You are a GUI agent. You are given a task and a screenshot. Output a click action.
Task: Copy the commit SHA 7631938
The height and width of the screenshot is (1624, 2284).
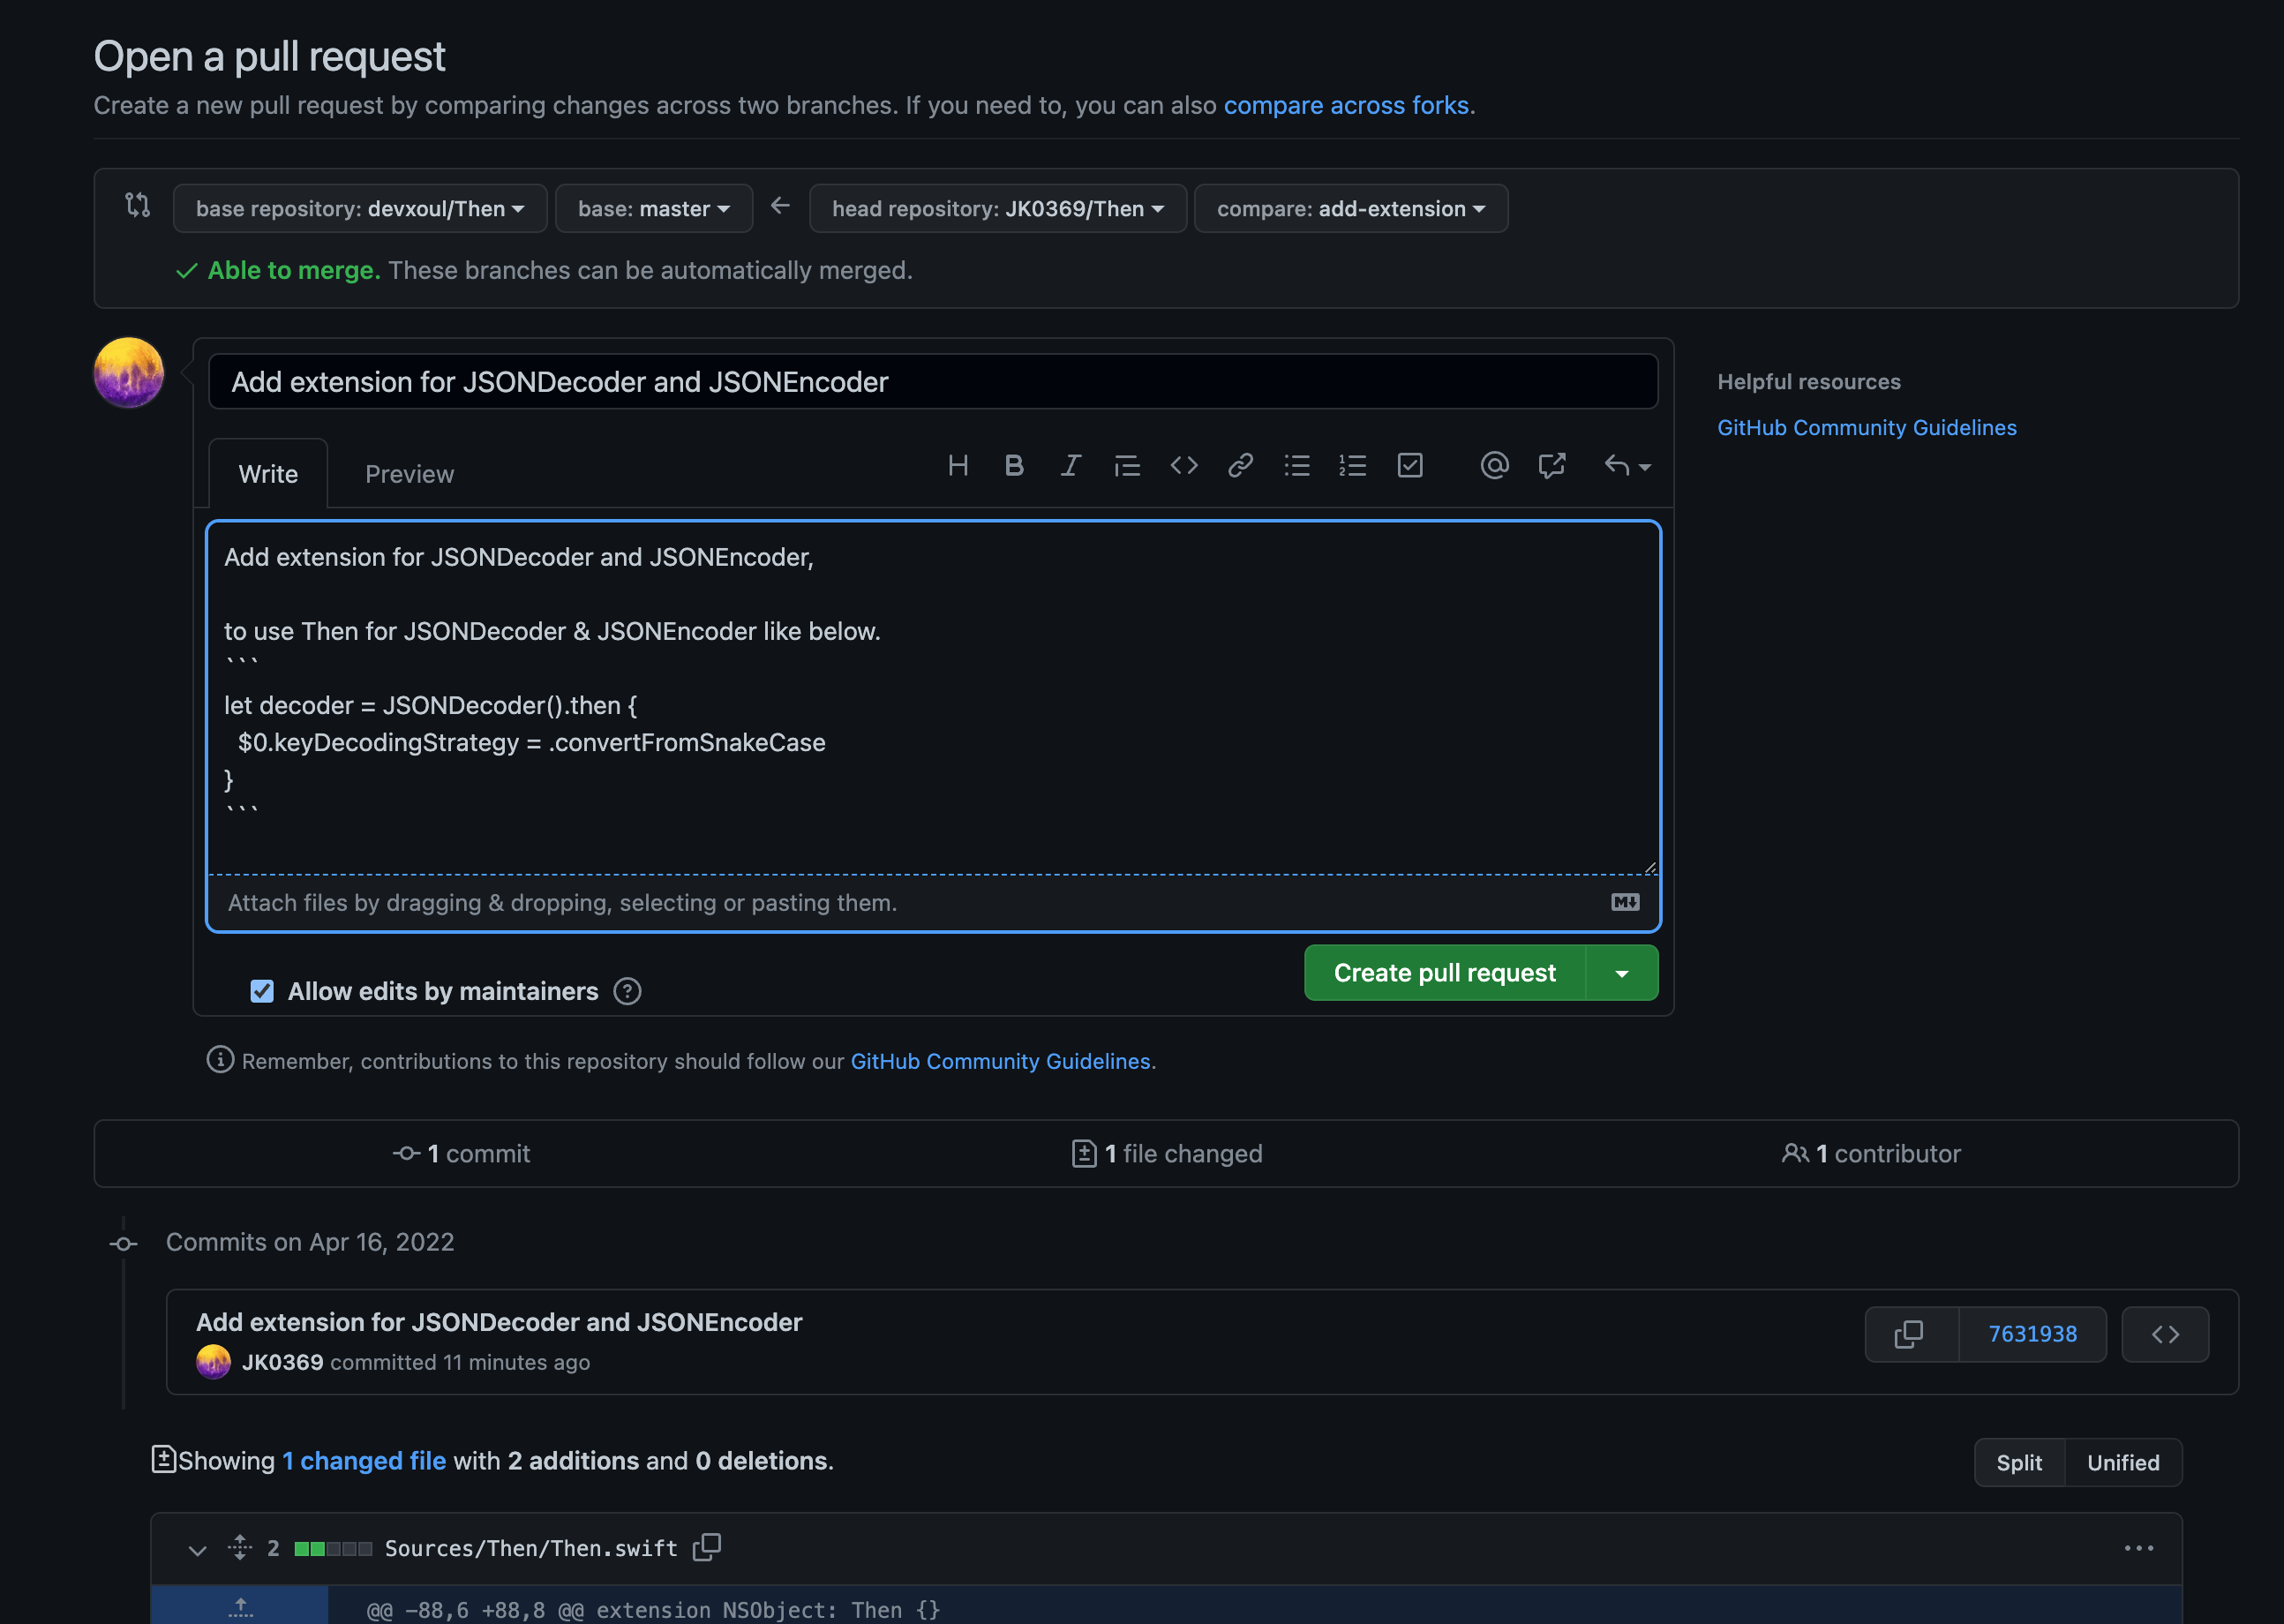1909,1334
